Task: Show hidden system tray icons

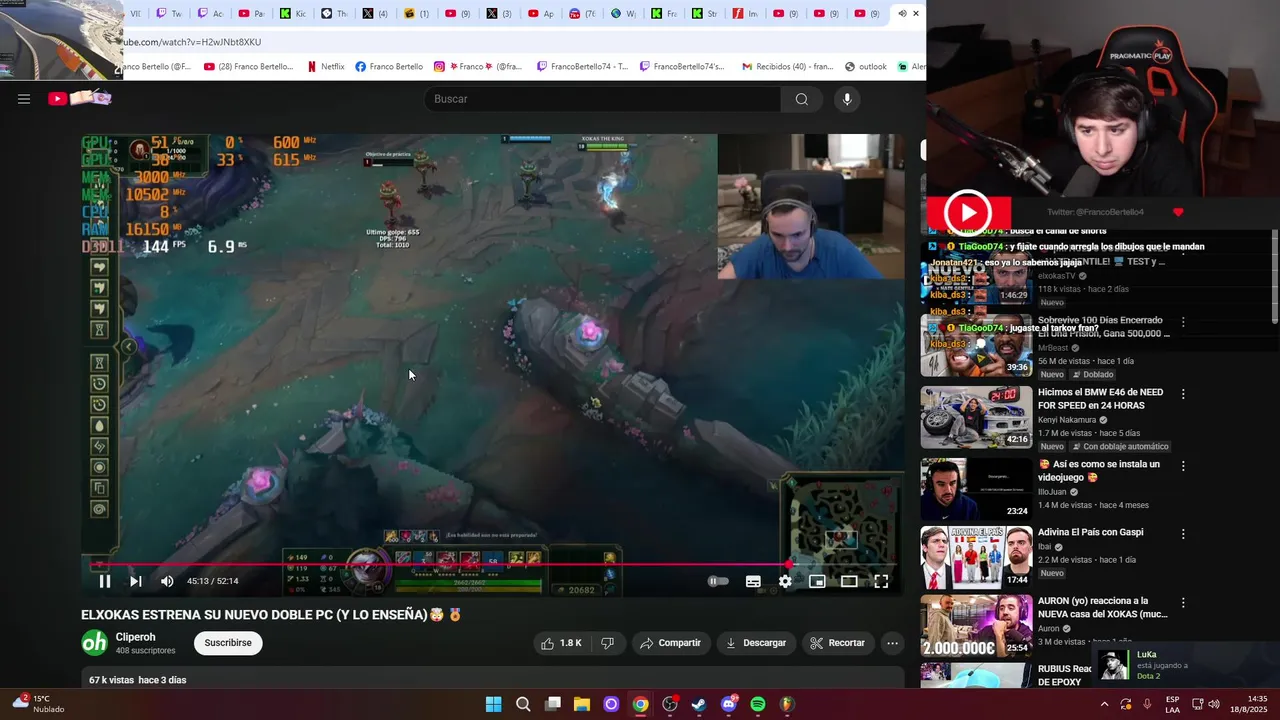Action: coord(1104,704)
